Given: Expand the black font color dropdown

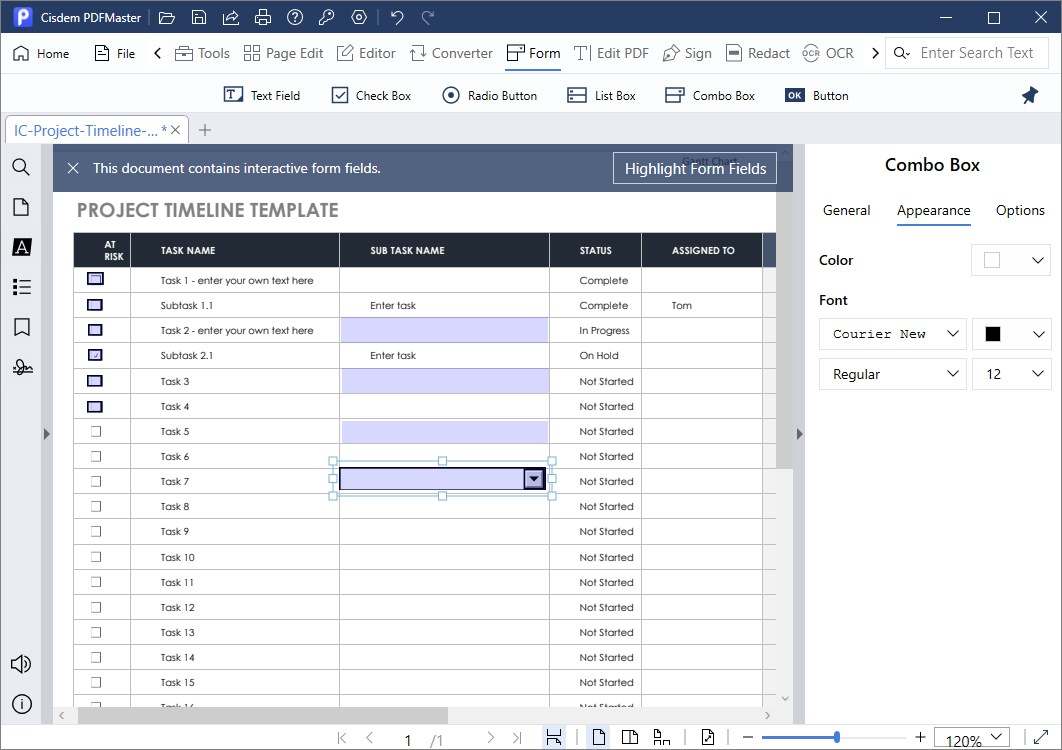Looking at the screenshot, I should click(x=1011, y=334).
